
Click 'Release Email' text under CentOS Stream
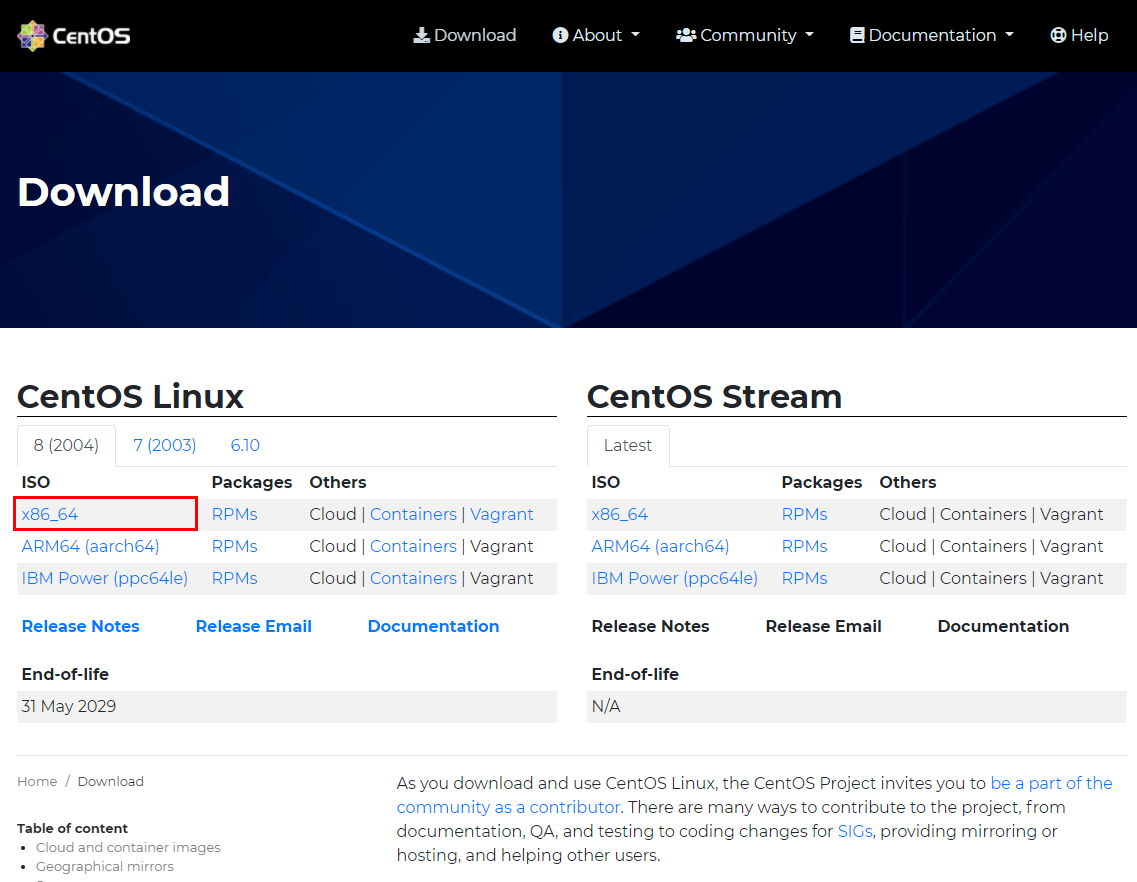[x=824, y=626]
